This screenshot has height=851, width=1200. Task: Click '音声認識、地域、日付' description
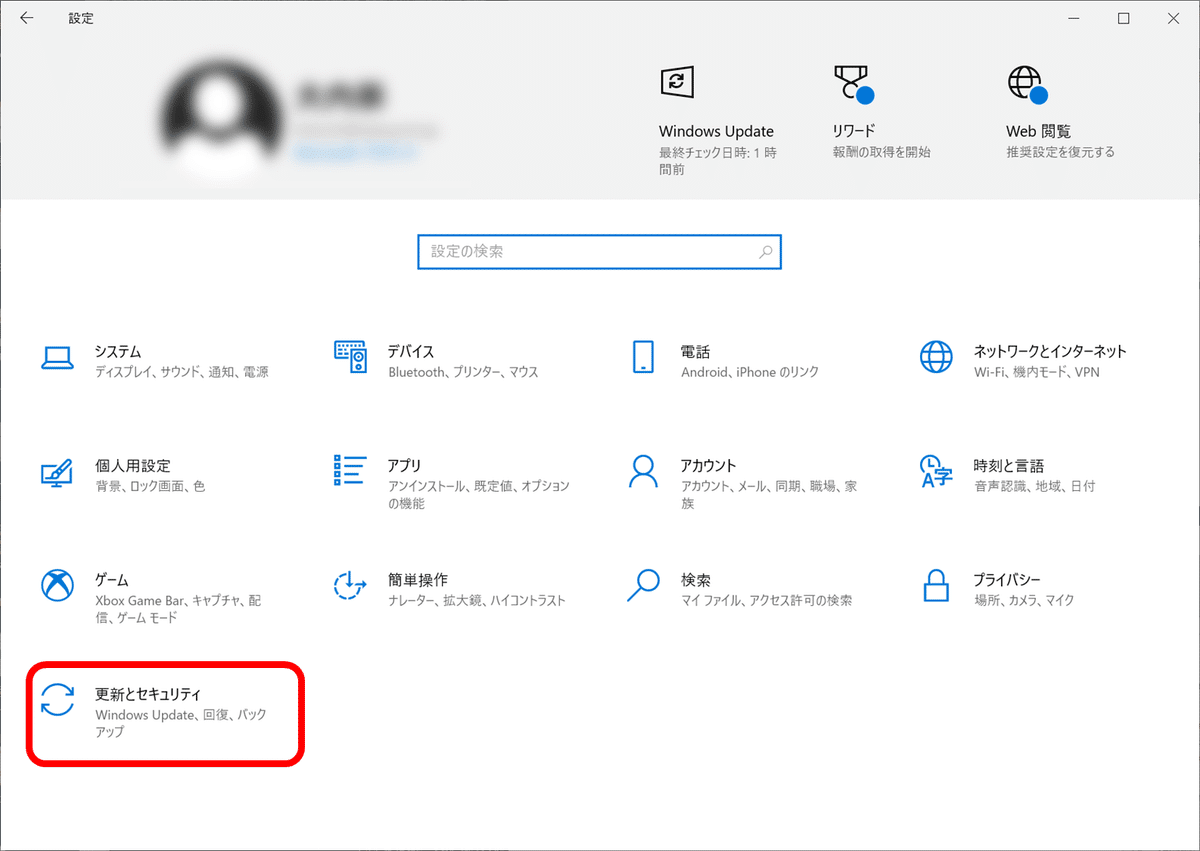1034,486
